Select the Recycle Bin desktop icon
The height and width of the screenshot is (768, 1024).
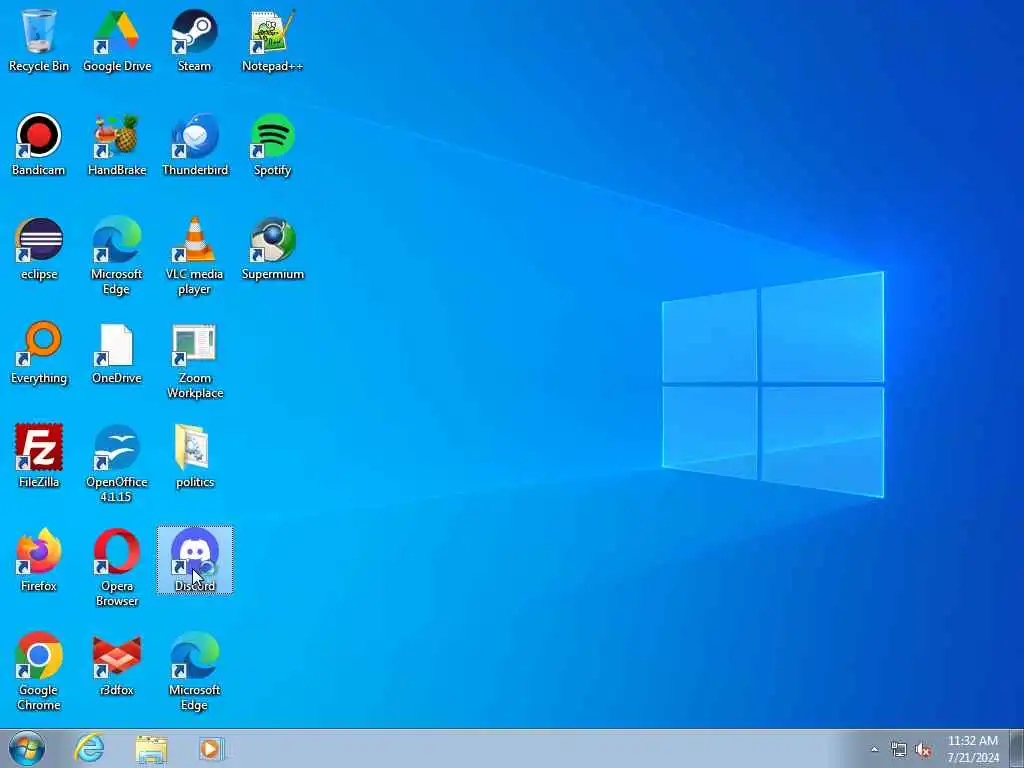(39, 40)
